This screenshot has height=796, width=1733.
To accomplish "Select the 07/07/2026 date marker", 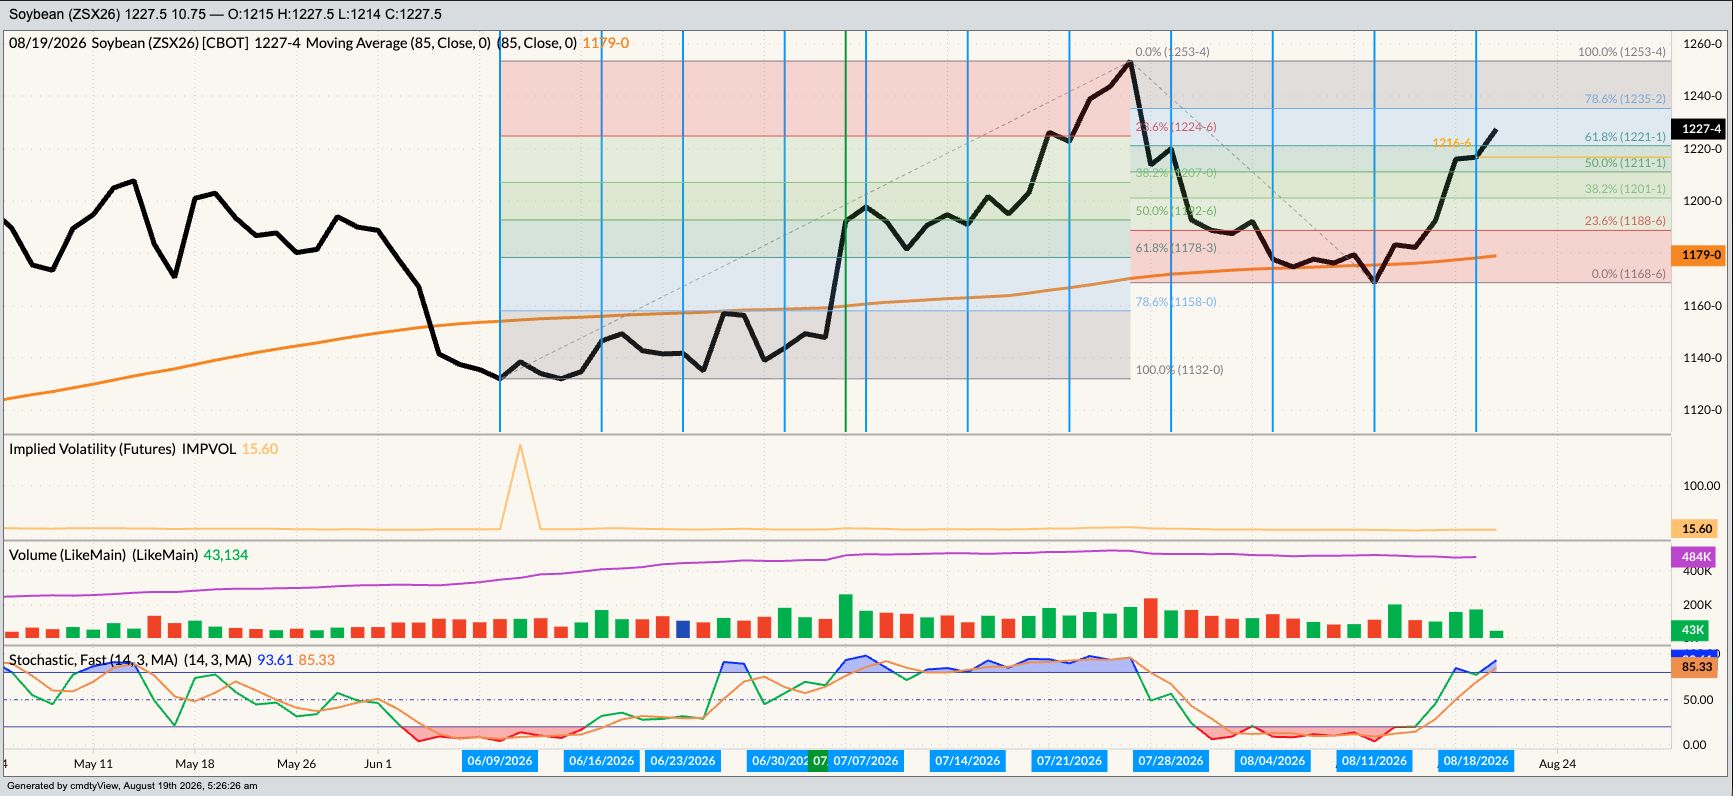I will click(866, 761).
